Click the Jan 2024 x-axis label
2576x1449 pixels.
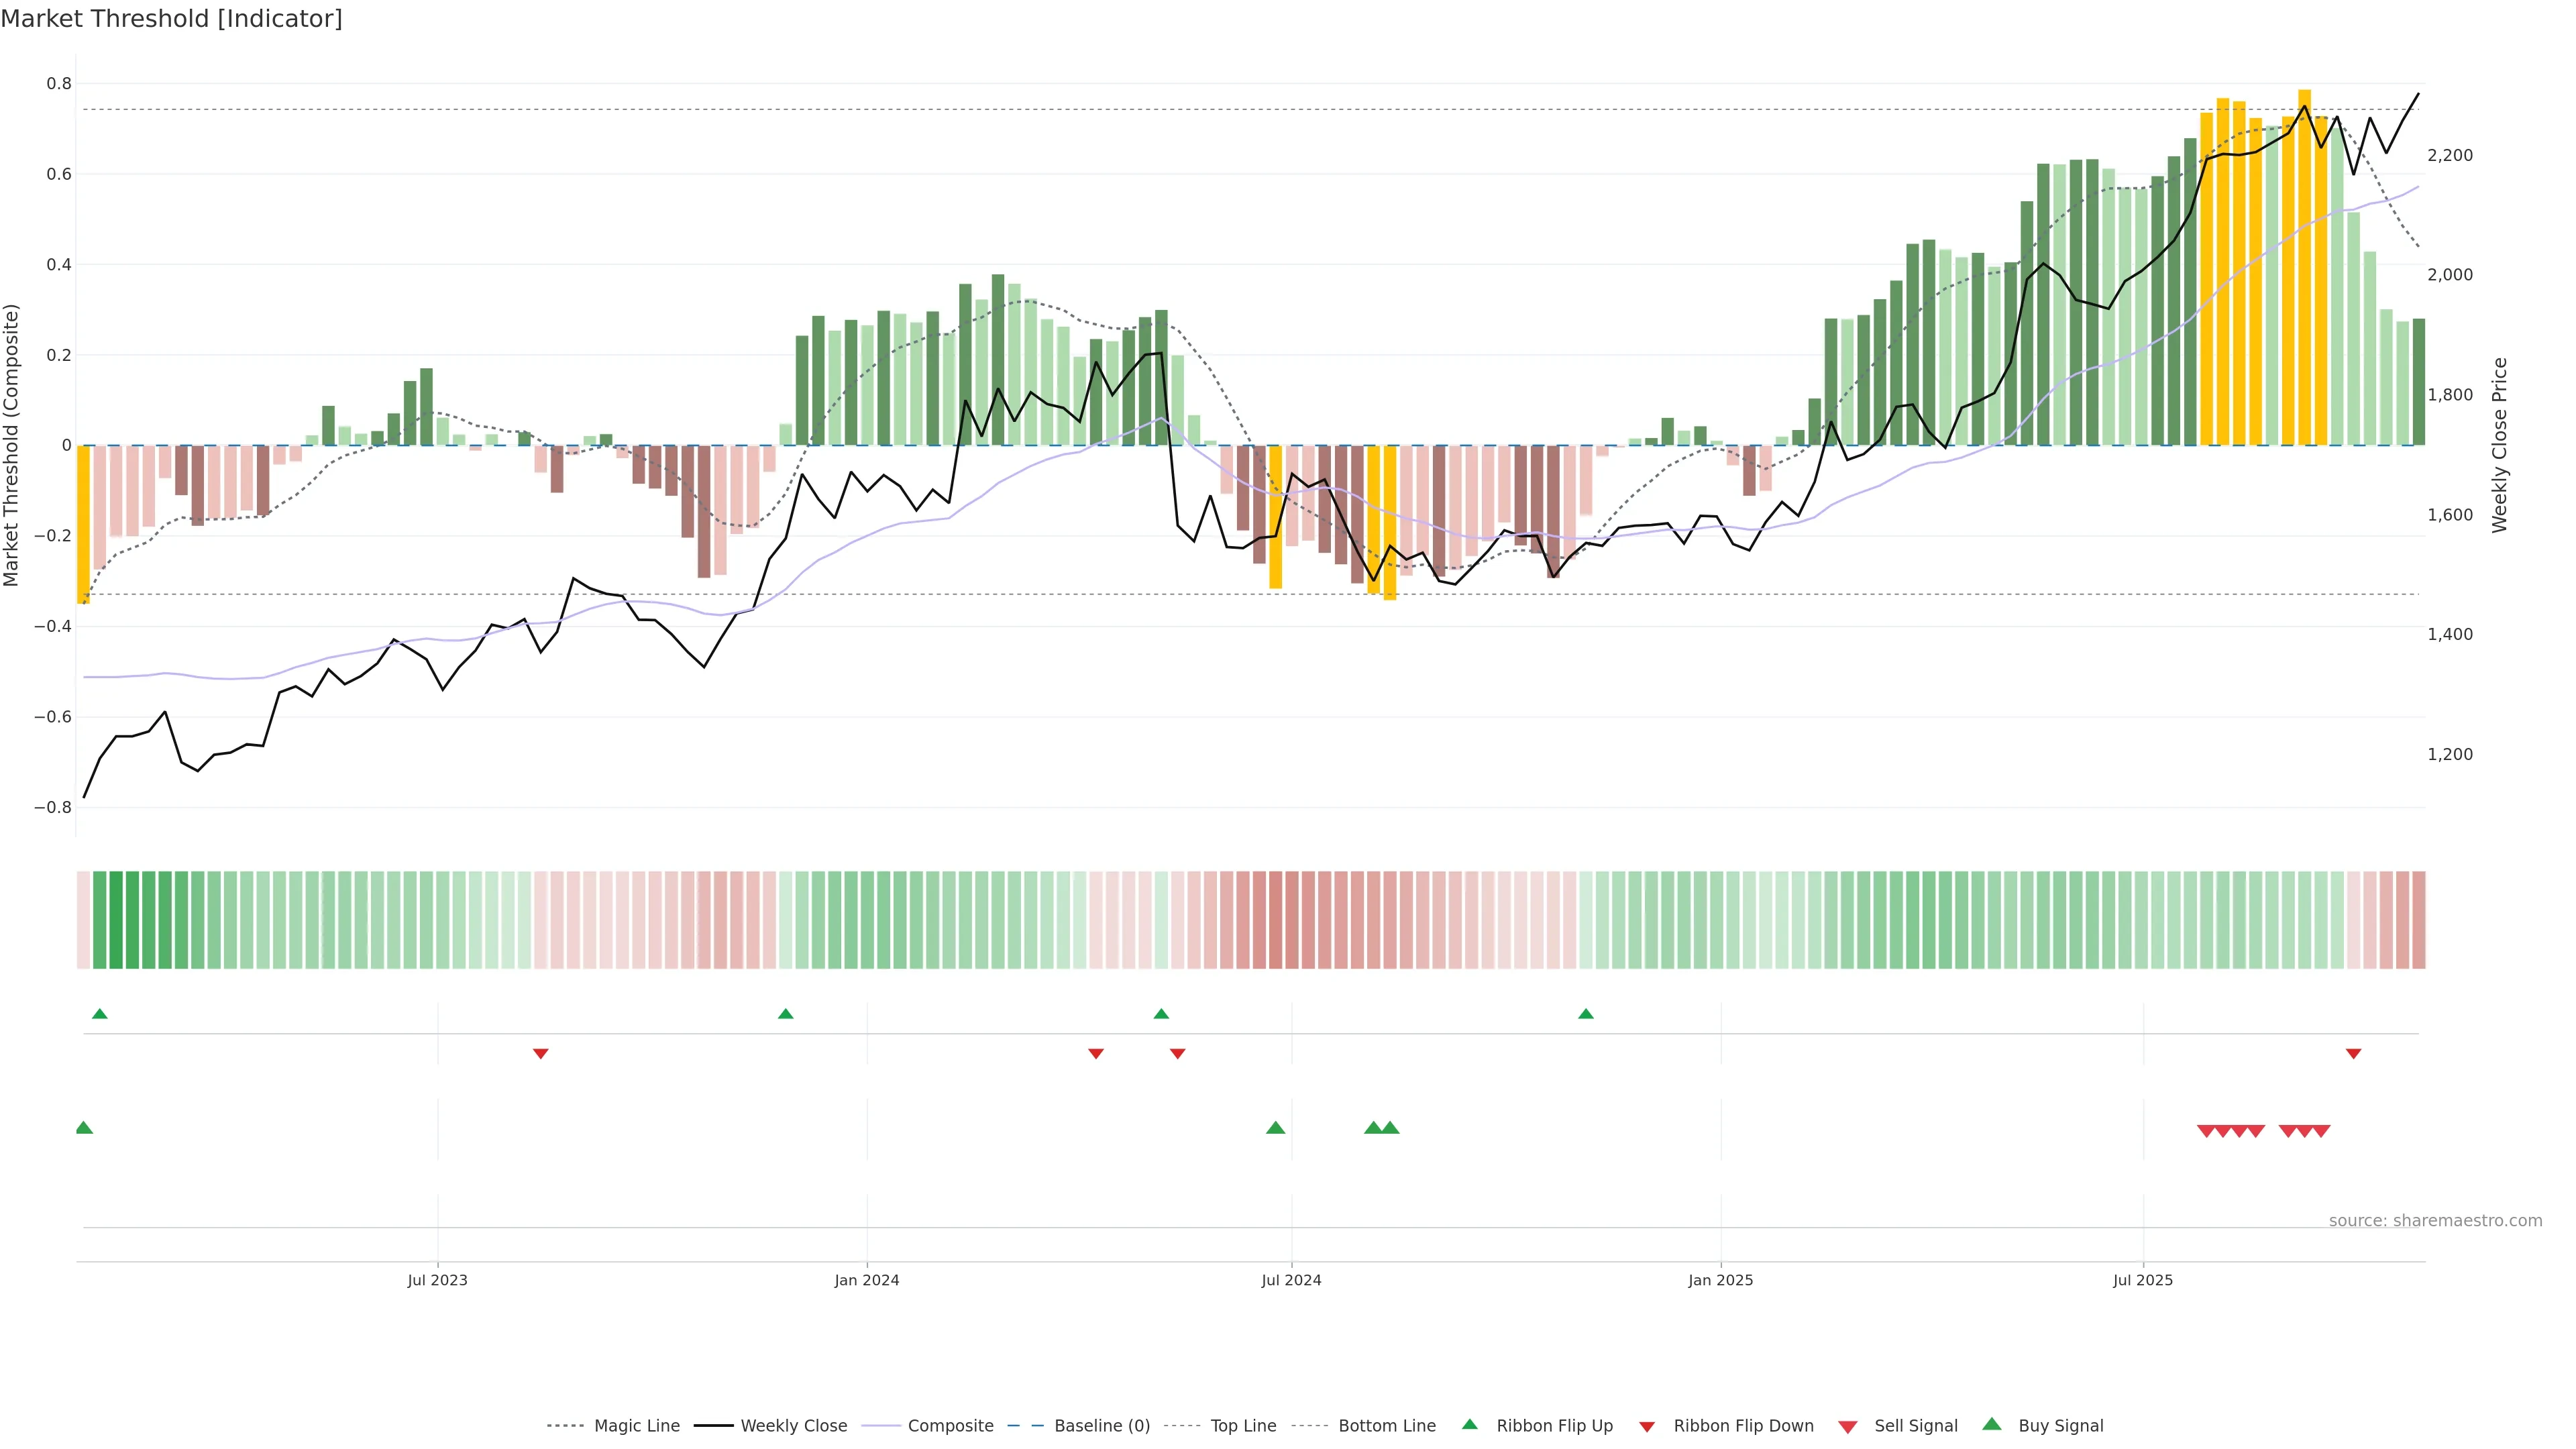(867, 1280)
